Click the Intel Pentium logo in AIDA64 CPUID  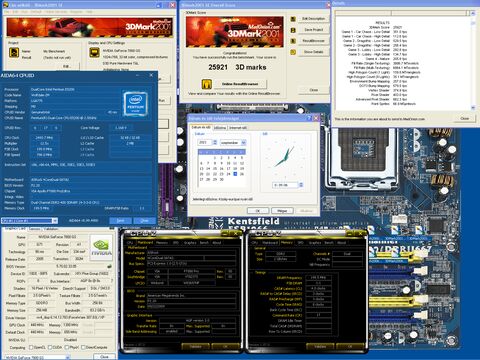[136, 104]
